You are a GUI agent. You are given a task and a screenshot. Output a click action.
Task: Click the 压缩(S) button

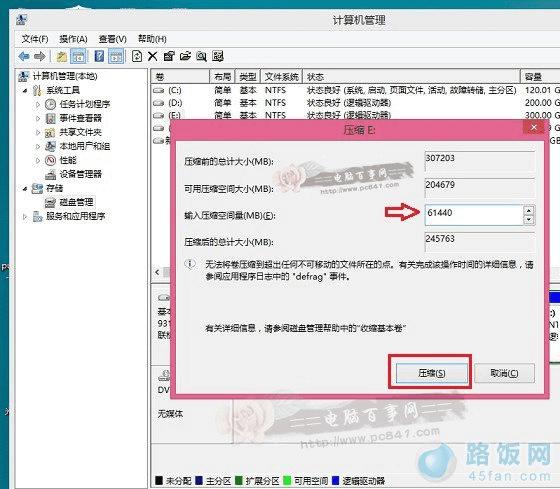click(431, 373)
